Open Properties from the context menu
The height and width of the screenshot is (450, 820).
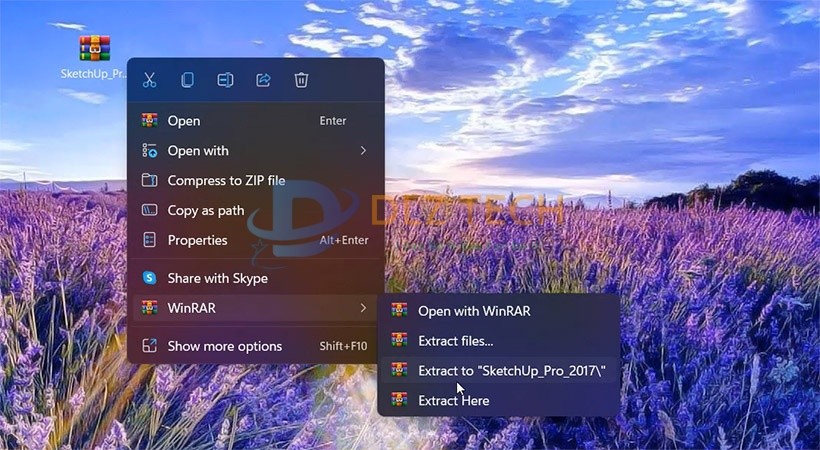(x=197, y=240)
